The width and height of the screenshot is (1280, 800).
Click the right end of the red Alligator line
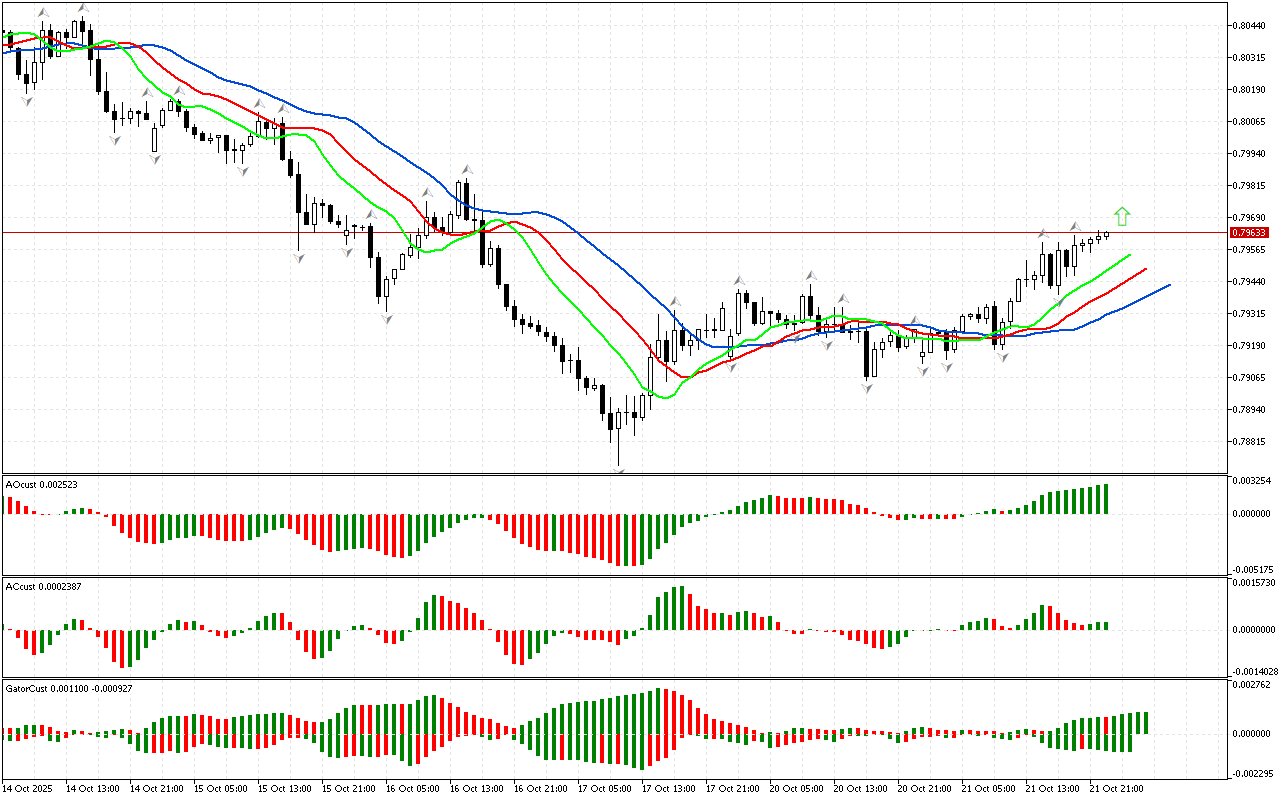click(x=1145, y=269)
